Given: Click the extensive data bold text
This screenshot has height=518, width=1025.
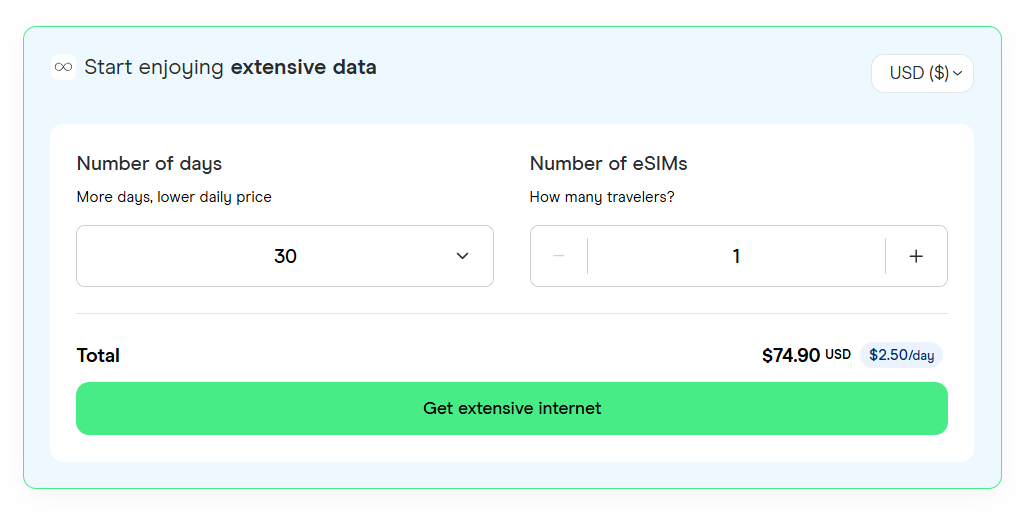Looking at the screenshot, I should tap(303, 67).
